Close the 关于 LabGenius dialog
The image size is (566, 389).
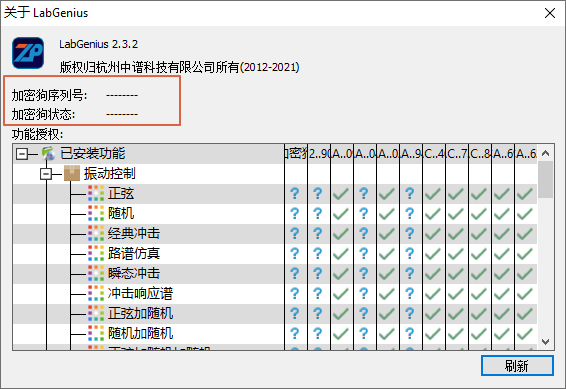point(549,13)
